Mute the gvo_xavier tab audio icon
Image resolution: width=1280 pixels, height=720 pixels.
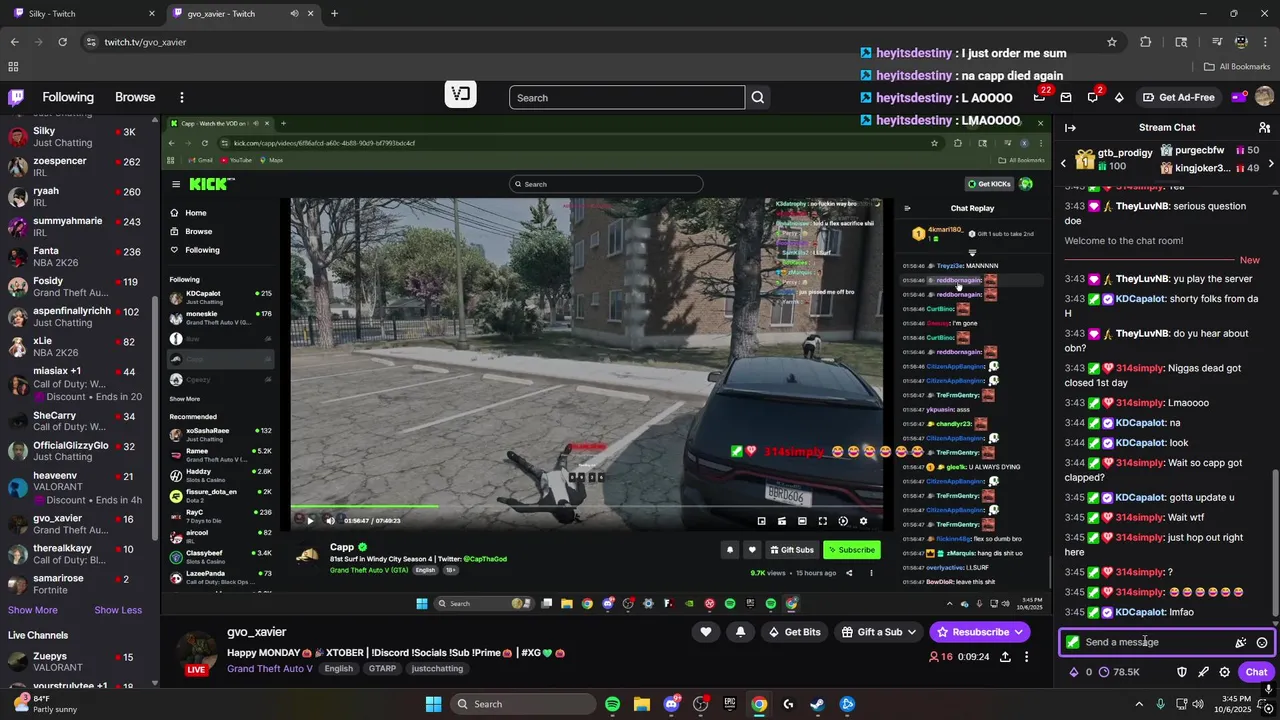[x=294, y=13]
